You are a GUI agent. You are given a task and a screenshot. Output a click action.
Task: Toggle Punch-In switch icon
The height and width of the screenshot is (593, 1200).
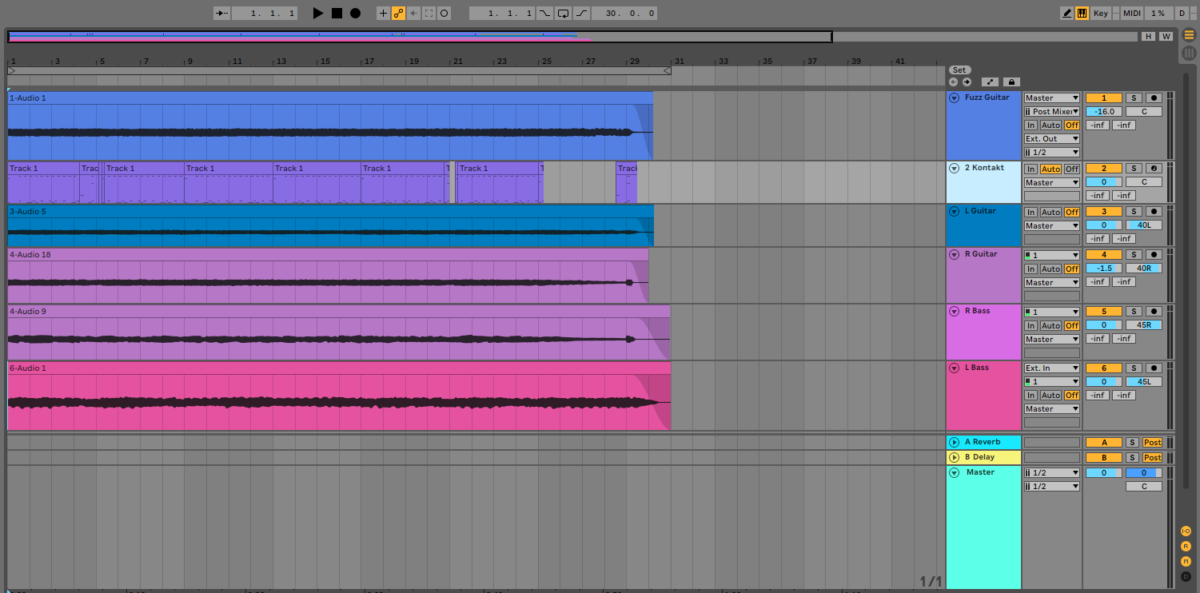[545, 13]
